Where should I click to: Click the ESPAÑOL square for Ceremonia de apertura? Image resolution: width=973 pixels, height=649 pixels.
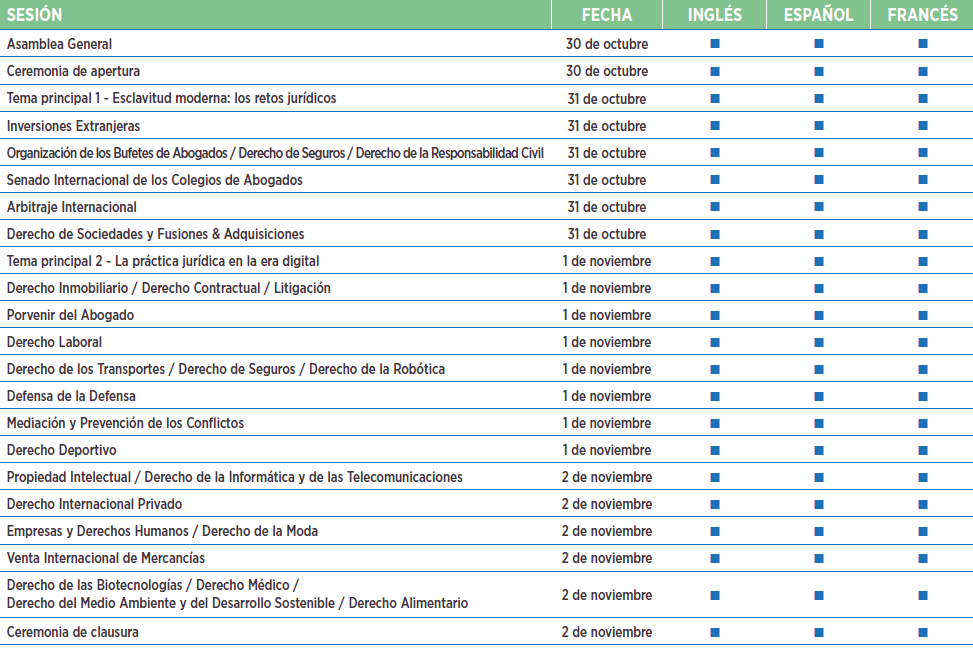(x=819, y=71)
